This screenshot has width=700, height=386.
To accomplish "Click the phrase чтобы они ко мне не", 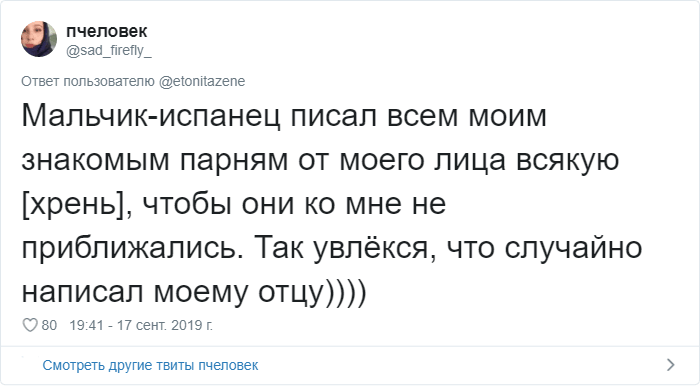I will tap(294, 205).
